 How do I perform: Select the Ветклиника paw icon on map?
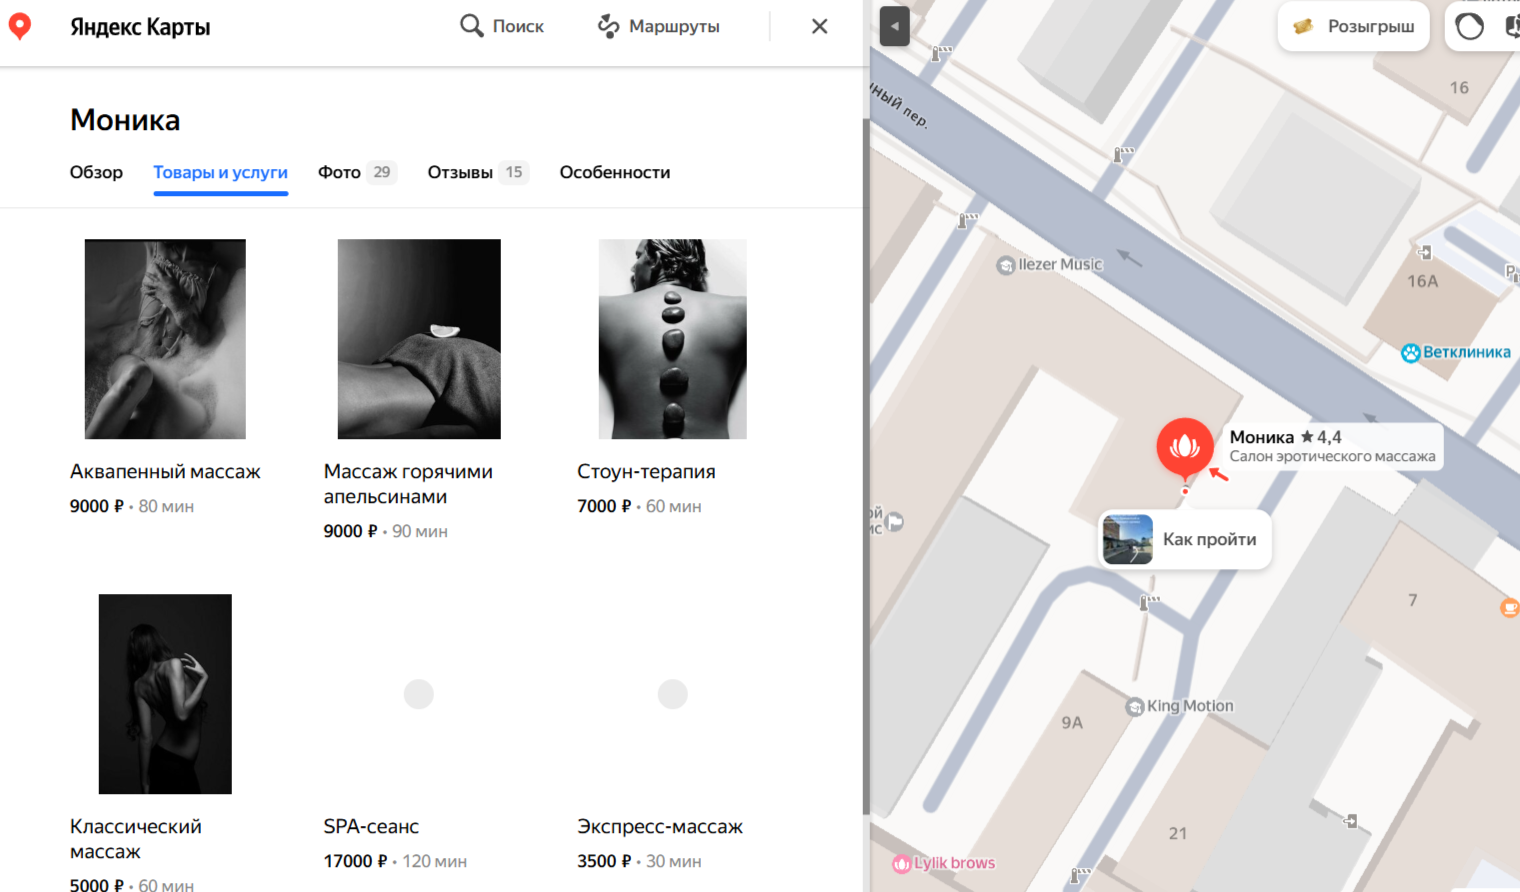click(x=1411, y=353)
